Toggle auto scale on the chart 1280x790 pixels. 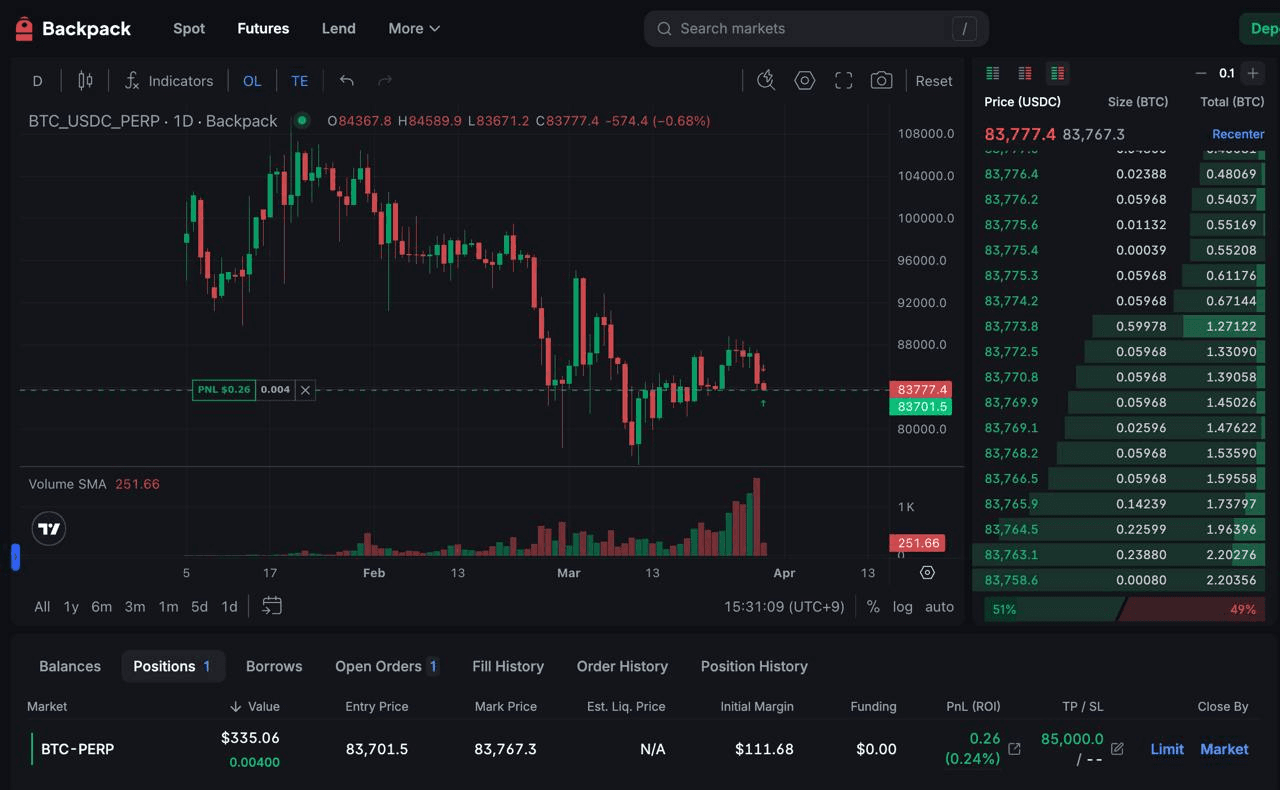[x=939, y=606]
